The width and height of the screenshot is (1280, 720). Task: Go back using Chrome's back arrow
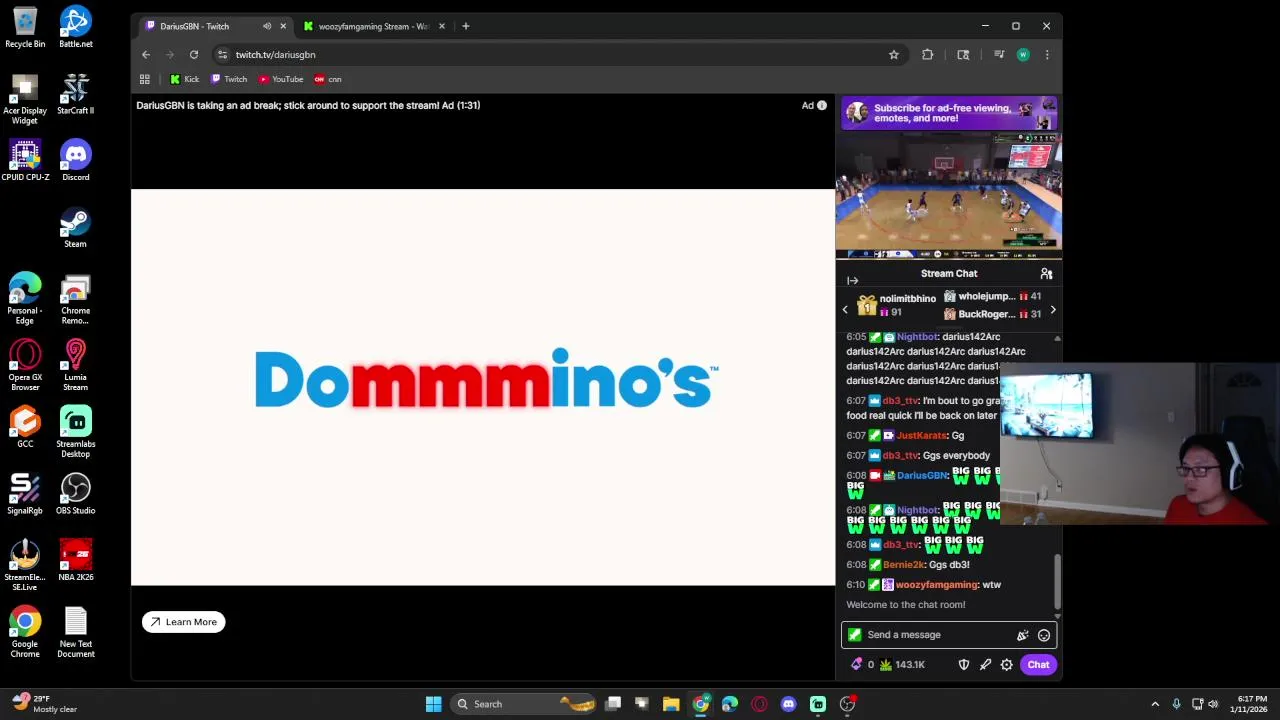146,55
